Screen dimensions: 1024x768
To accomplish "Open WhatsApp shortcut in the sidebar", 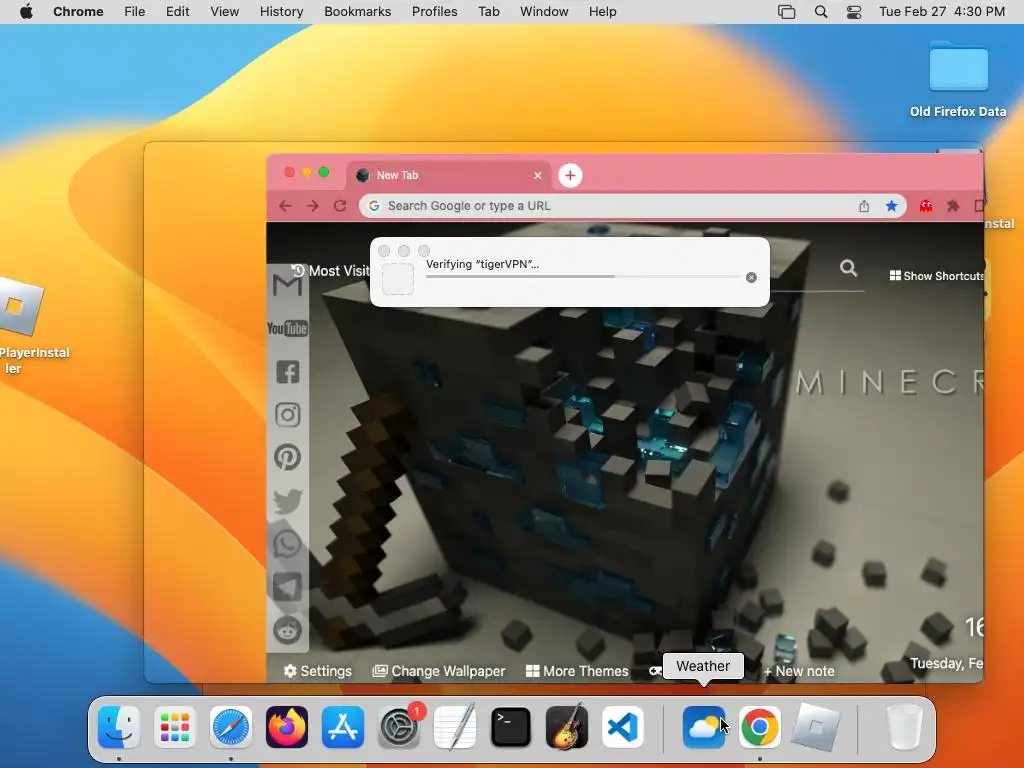I will [287, 543].
